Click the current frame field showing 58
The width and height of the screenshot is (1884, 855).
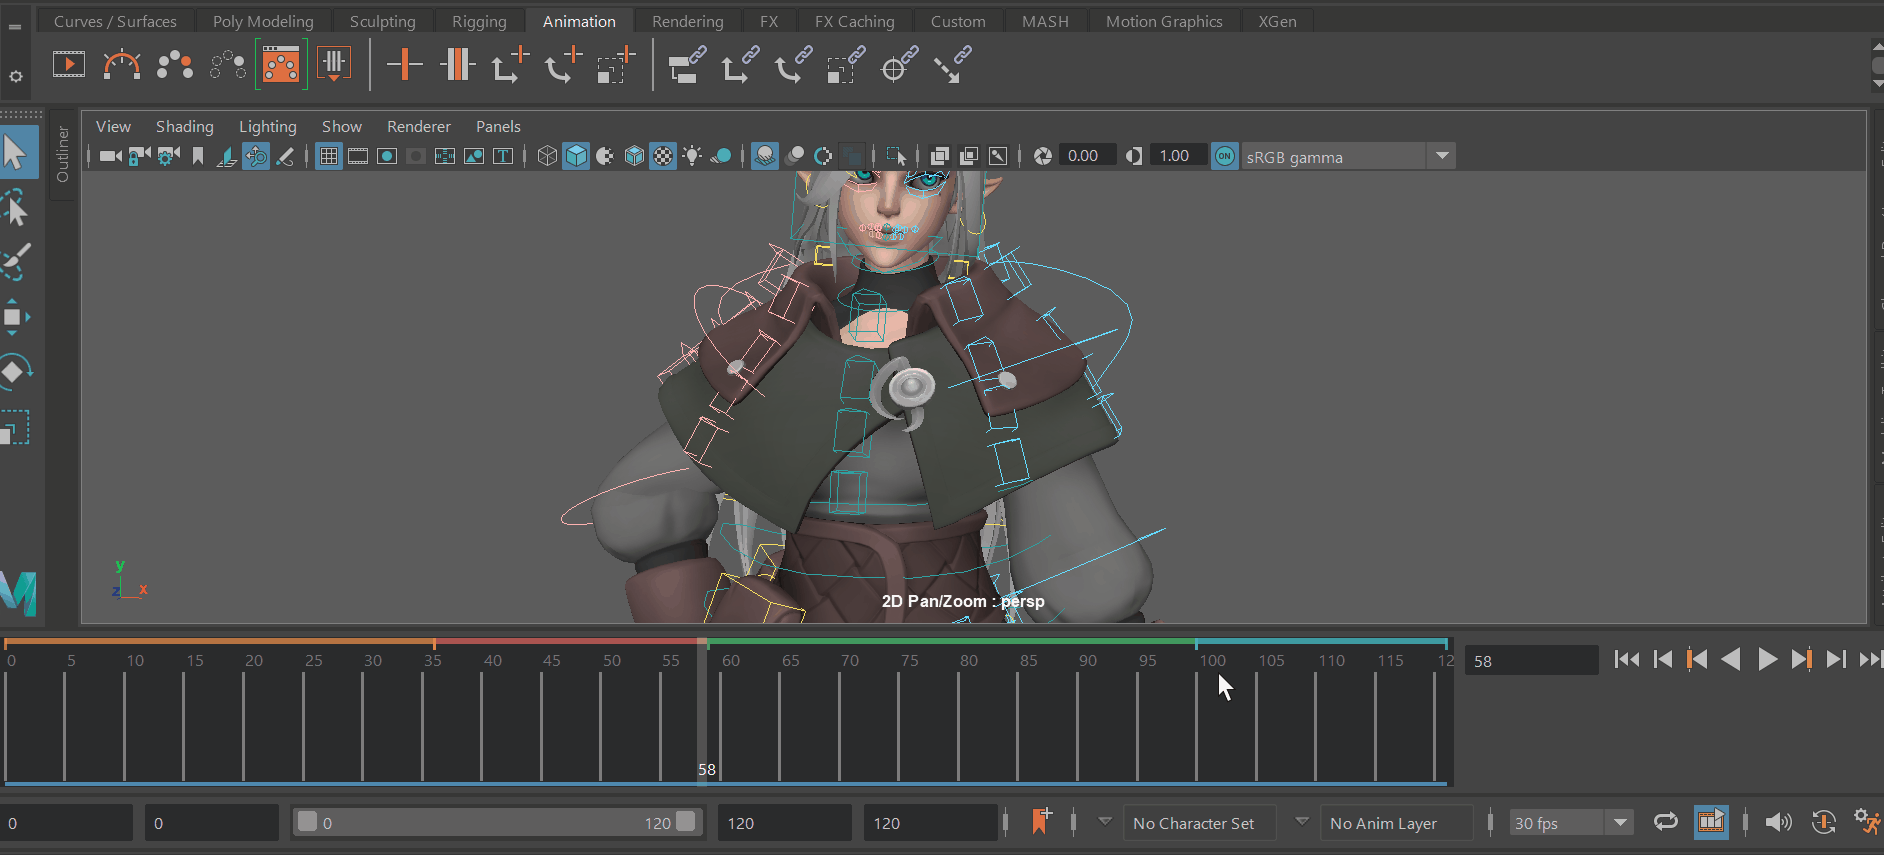coord(1531,661)
